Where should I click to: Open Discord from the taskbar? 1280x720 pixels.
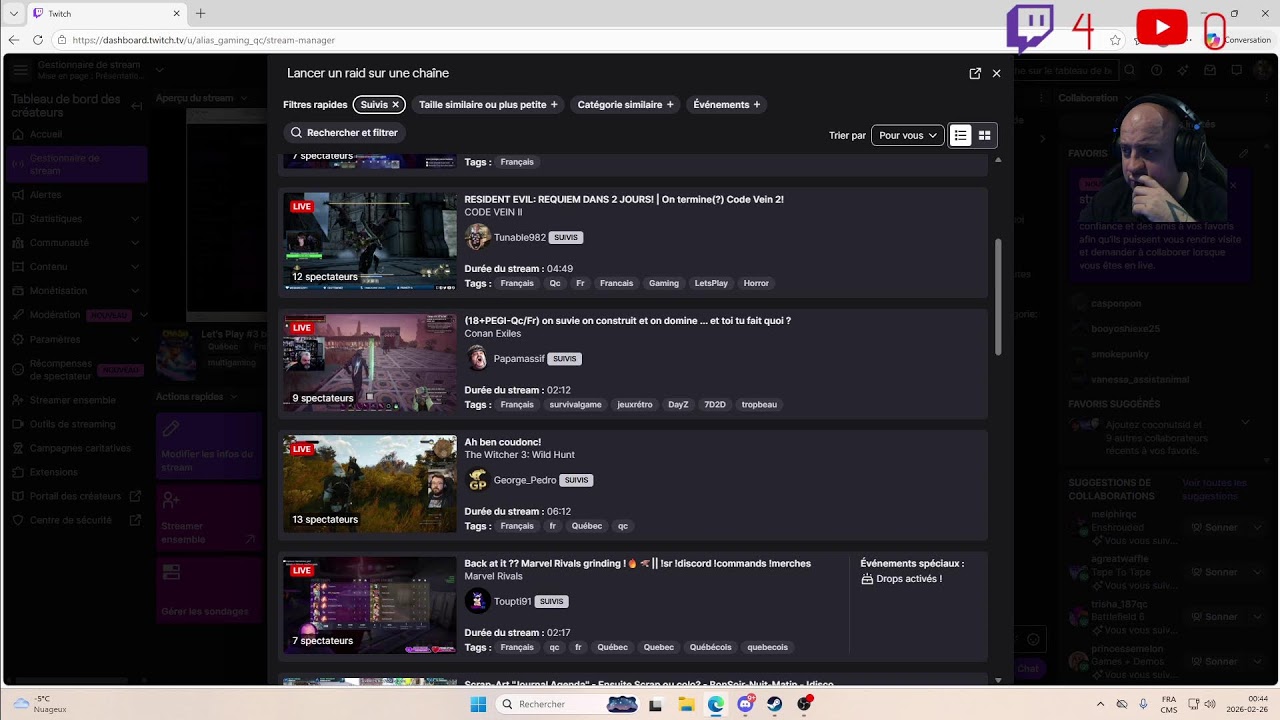click(x=745, y=704)
